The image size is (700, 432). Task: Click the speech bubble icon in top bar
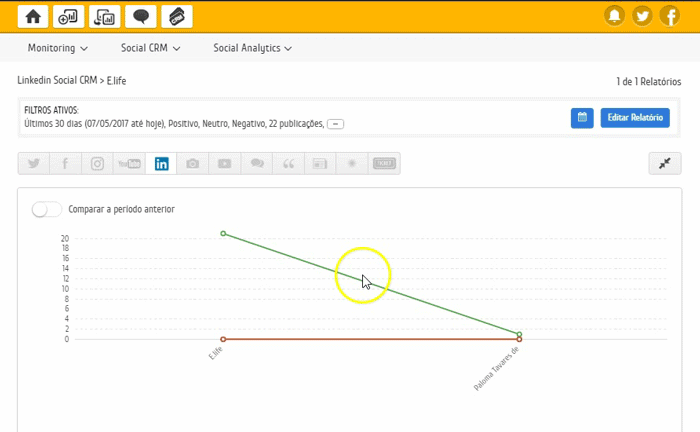pyautogui.click(x=141, y=16)
